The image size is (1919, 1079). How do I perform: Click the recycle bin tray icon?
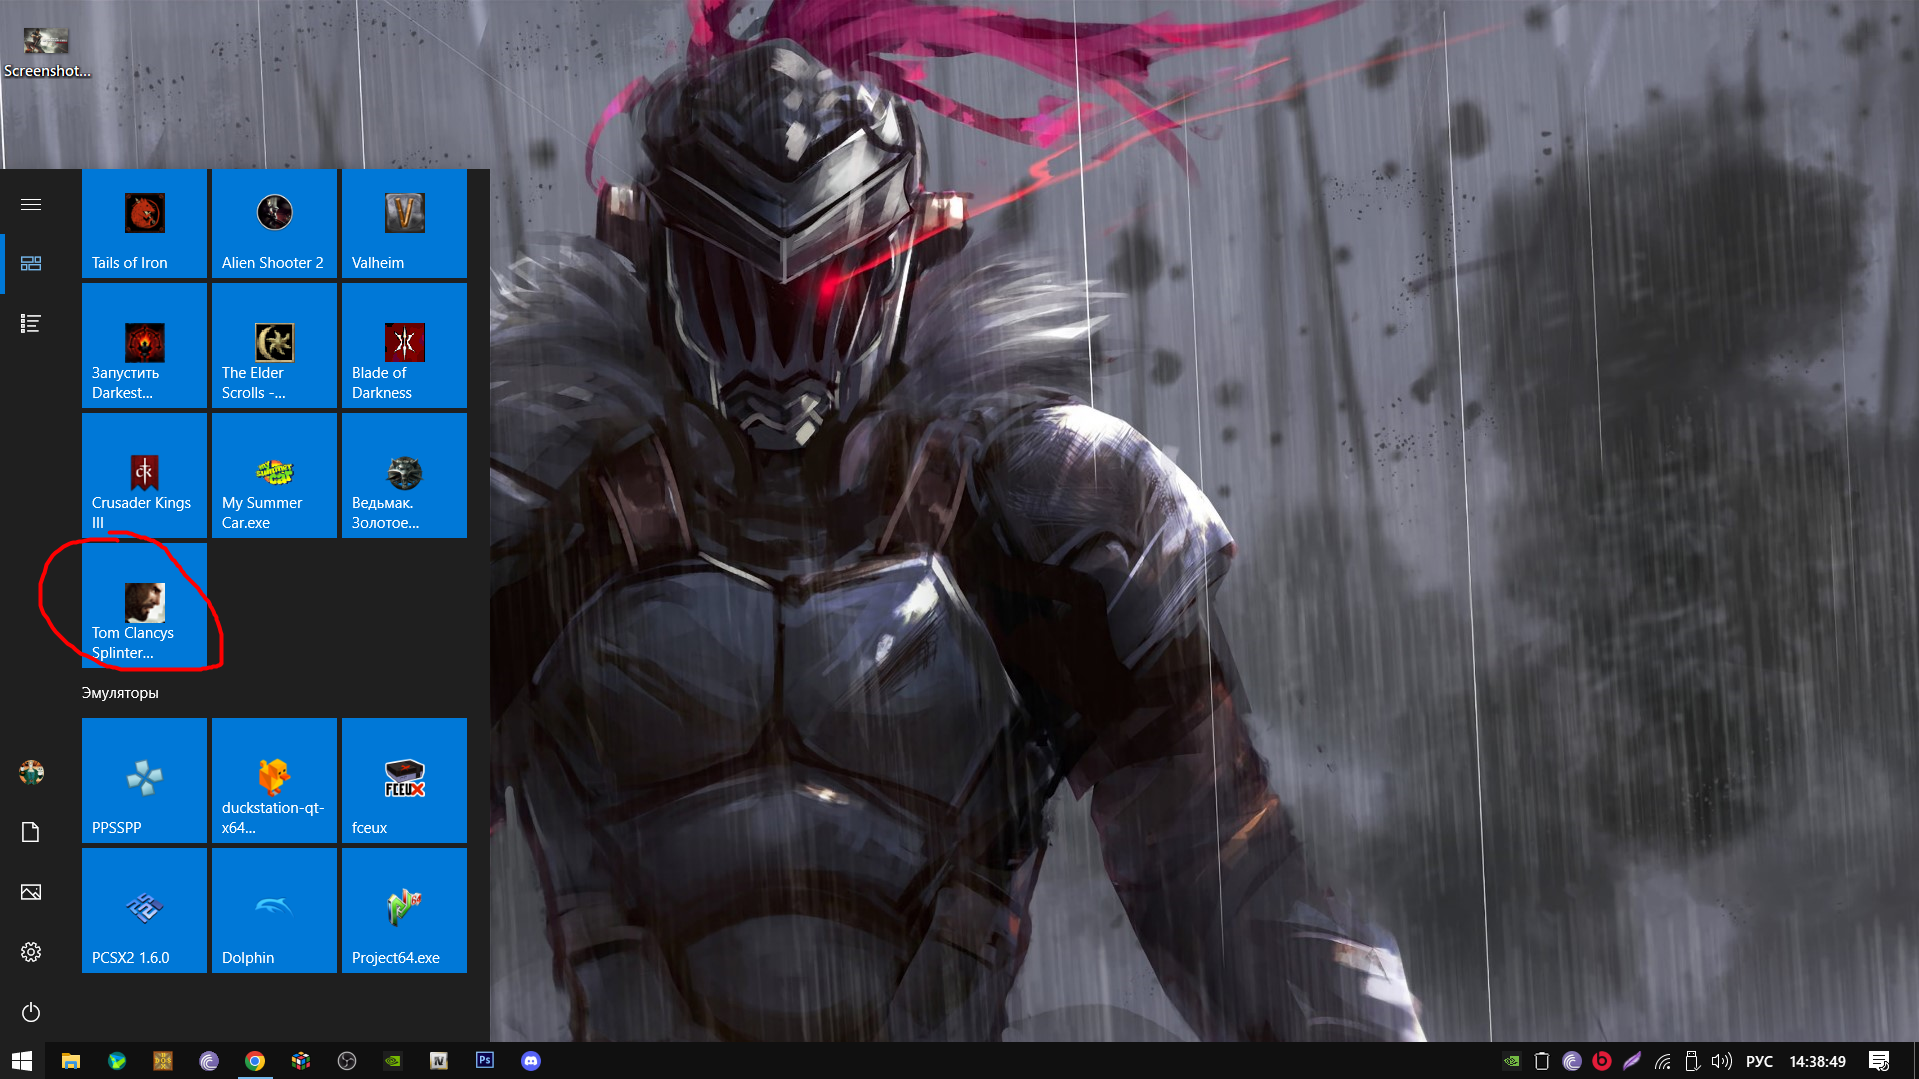pos(1542,1061)
